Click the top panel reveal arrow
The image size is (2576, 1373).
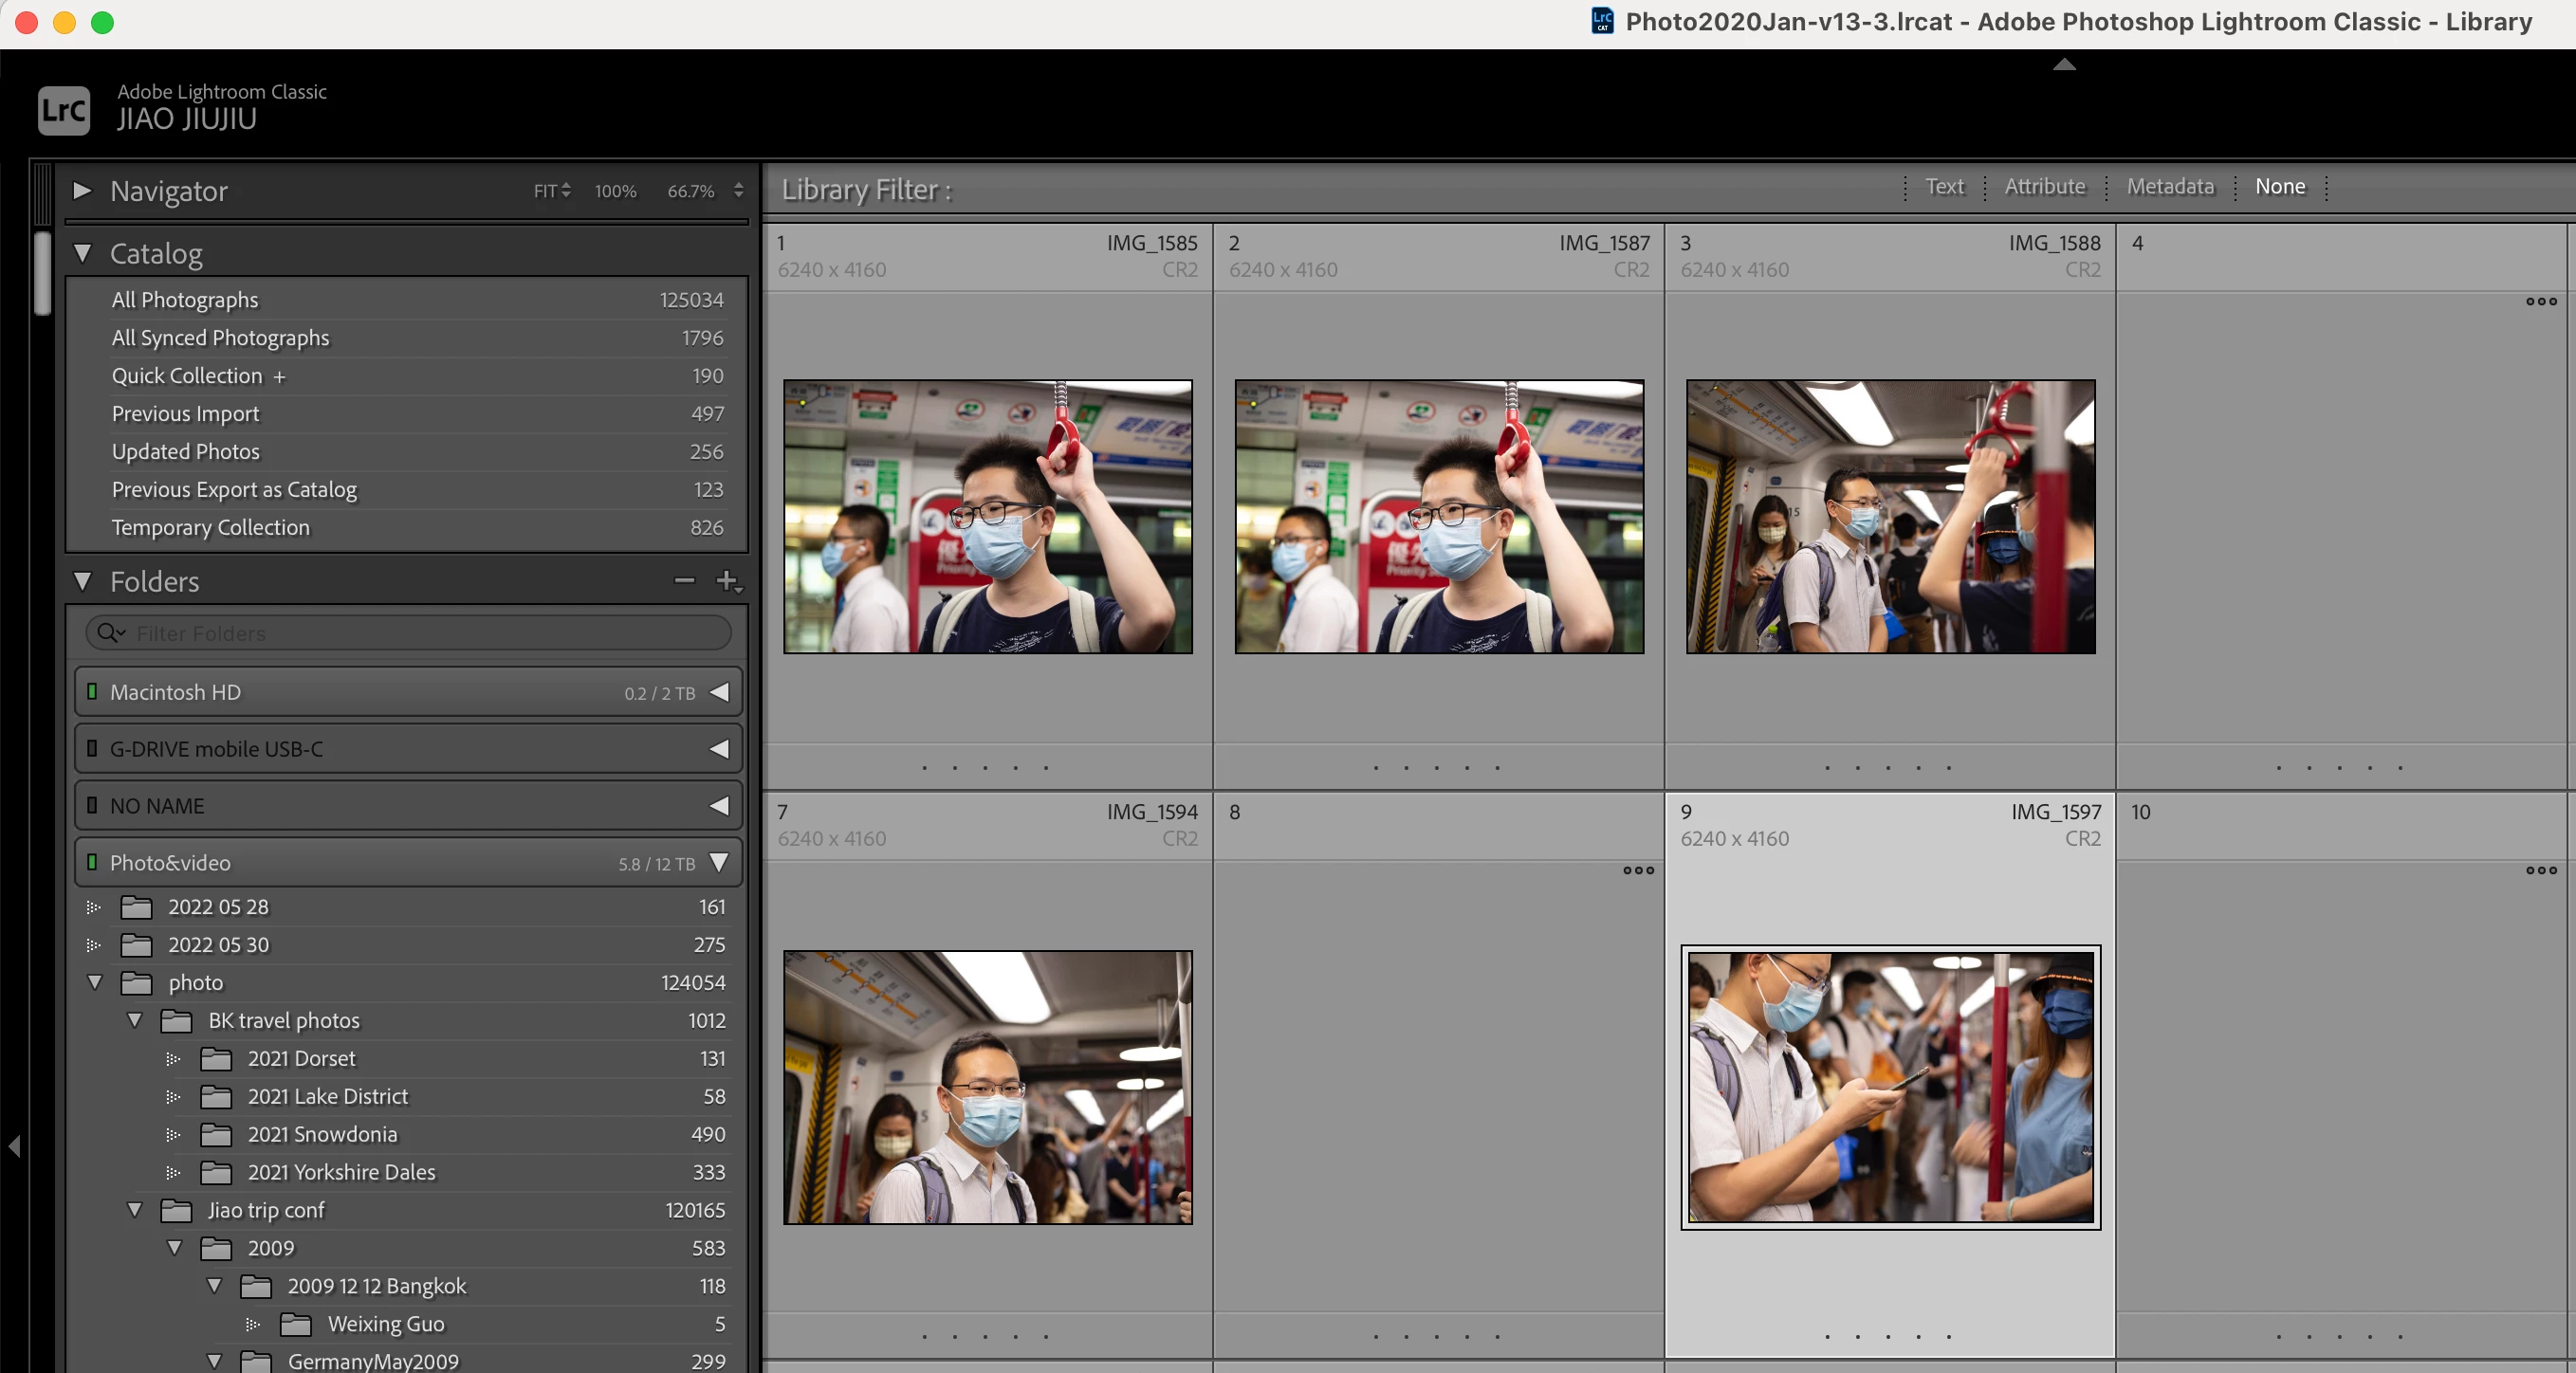click(x=2064, y=64)
